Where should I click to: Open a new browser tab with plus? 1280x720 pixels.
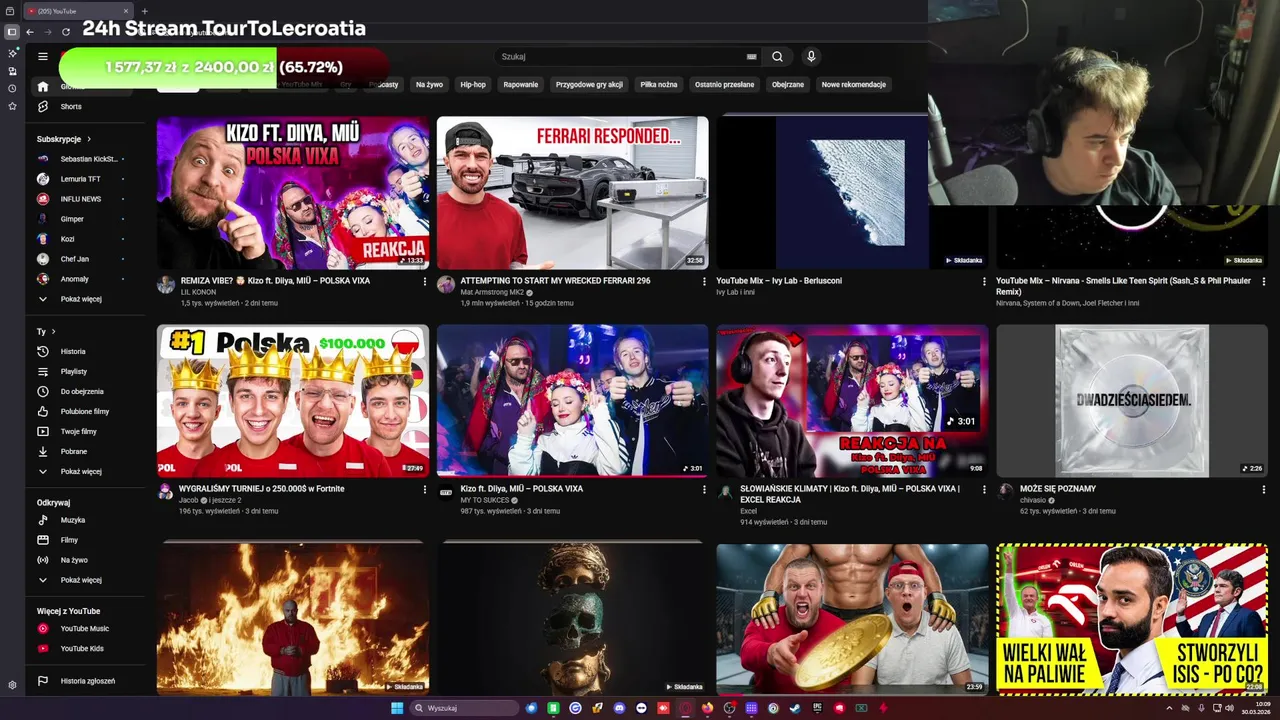click(144, 11)
